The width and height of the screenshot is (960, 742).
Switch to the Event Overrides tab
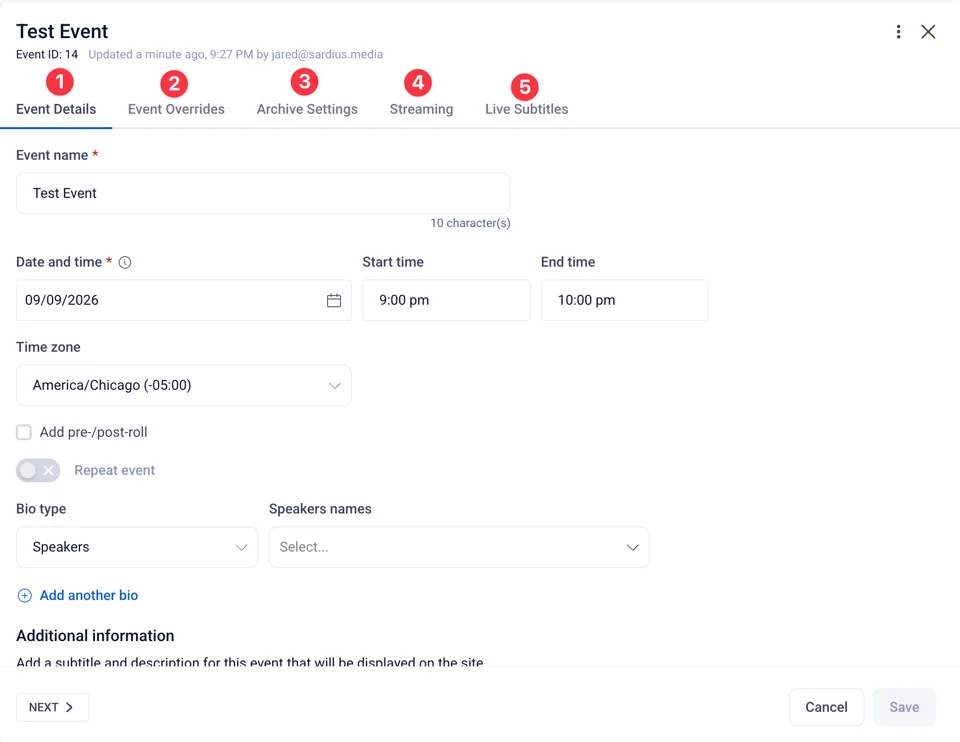point(176,109)
